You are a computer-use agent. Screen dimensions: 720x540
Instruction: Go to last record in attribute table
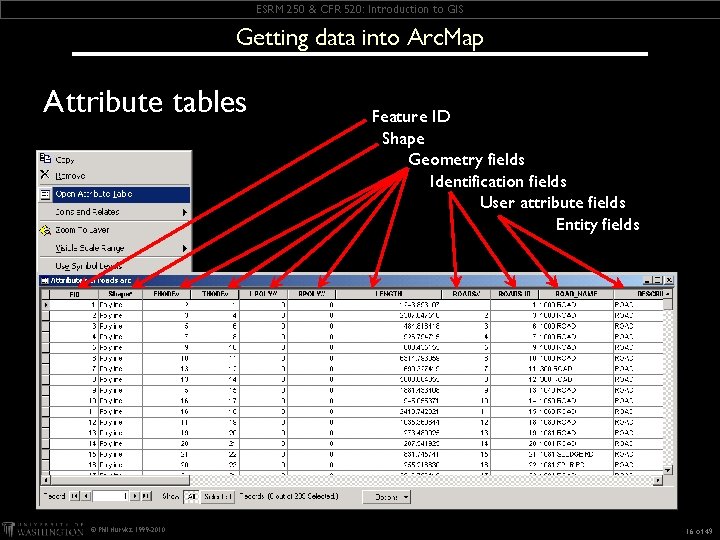[146, 496]
